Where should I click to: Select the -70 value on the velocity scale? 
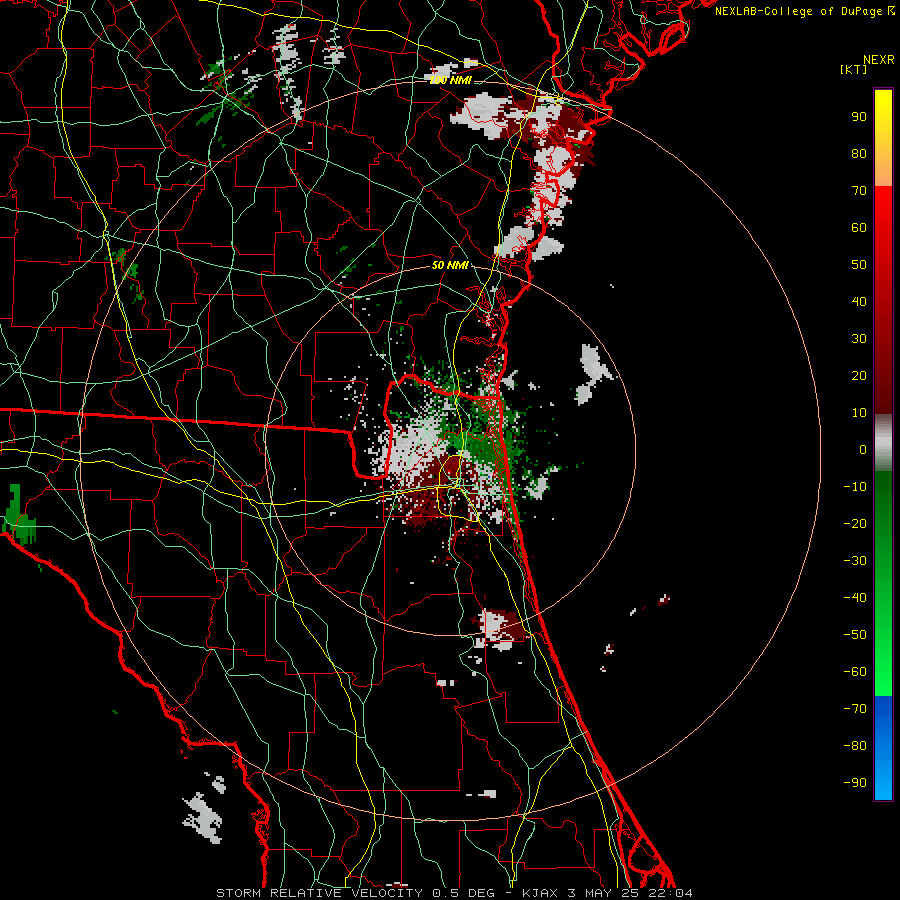click(x=855, y=709)
